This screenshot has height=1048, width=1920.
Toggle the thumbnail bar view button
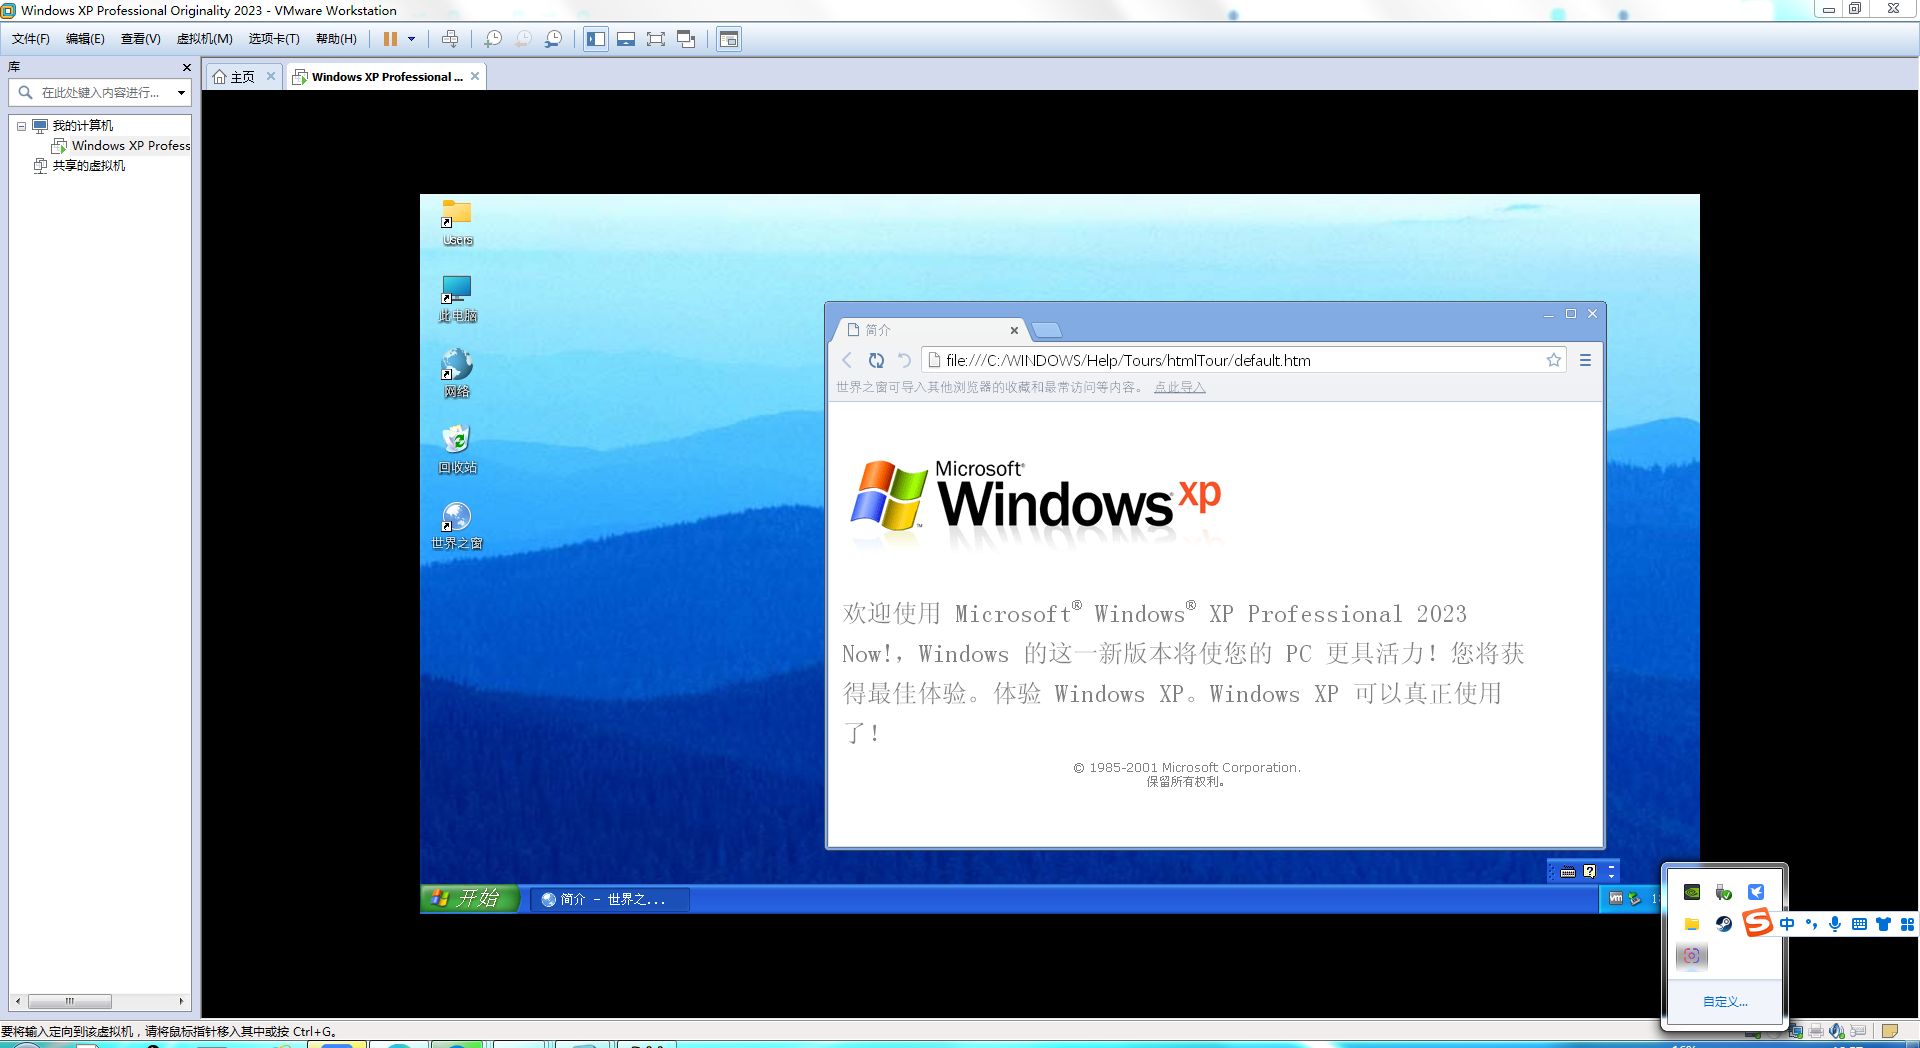click(626, 39)
